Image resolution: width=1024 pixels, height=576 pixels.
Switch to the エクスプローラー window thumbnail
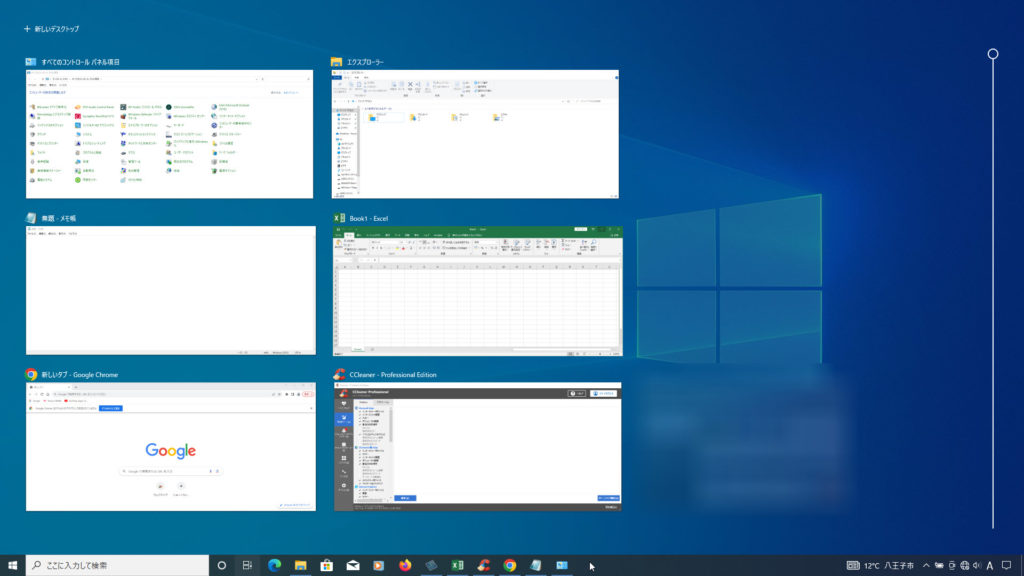pyautogui.click(x=476, y=134)
